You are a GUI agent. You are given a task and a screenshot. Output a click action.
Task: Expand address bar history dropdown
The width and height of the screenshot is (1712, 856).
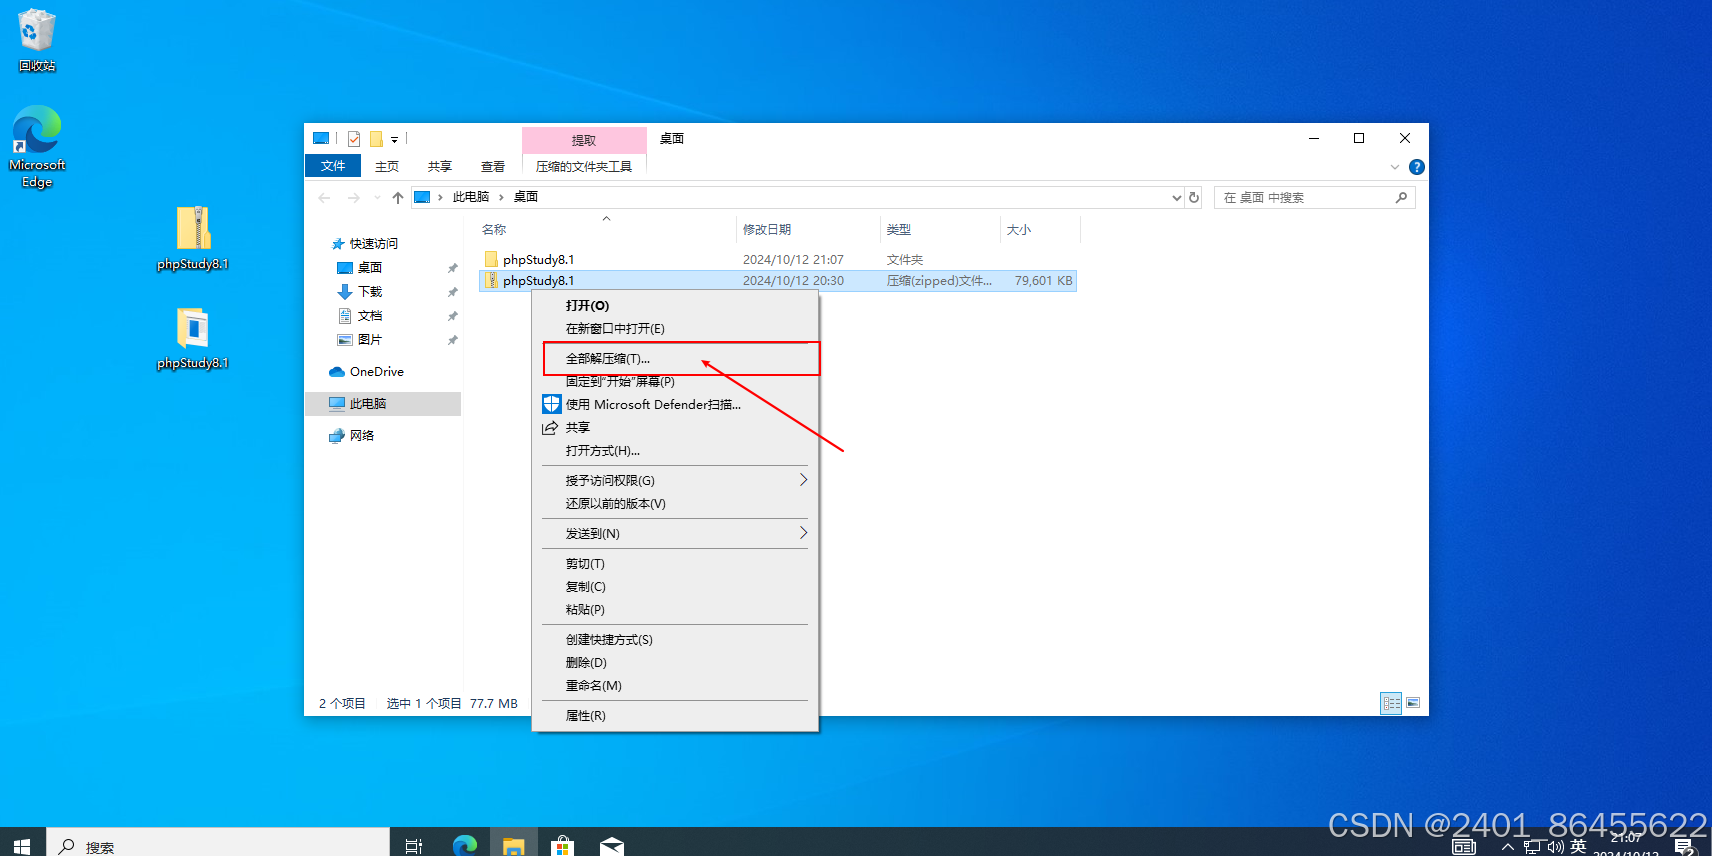1176,198
